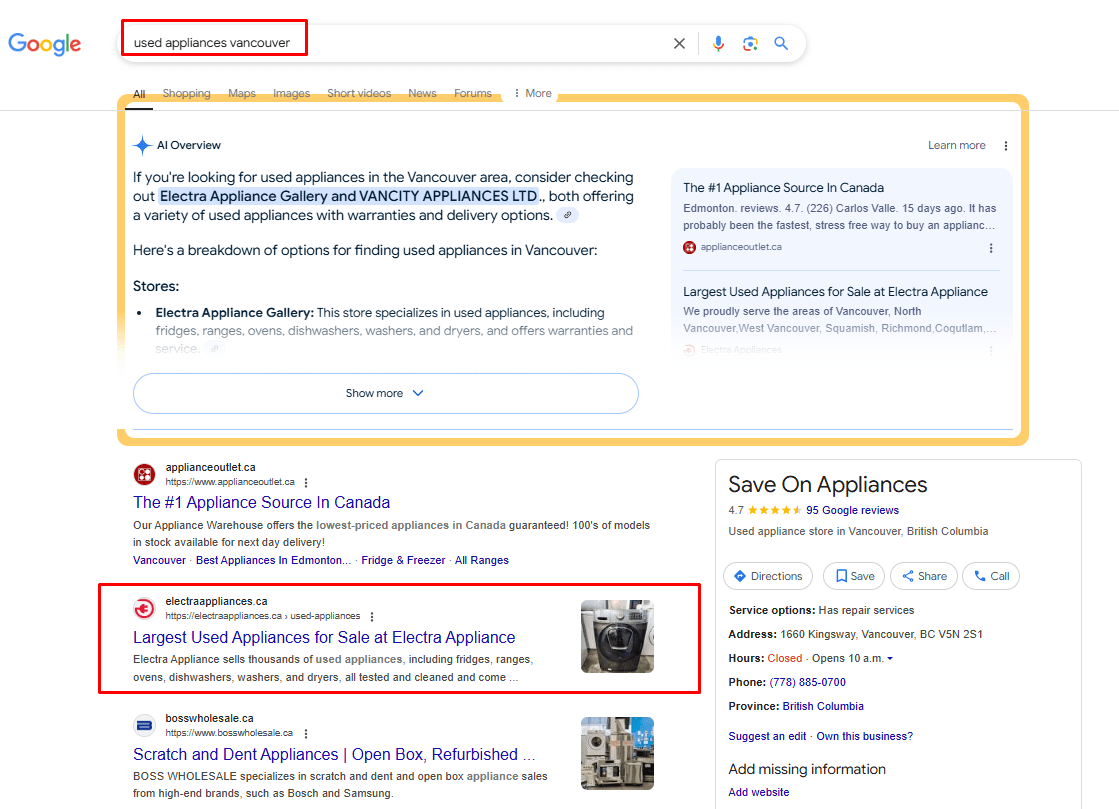Click 'https://www.applianceoutlet.ca' URL text
The height and width of the screenshot is (809, 1119).
click(230, 482)
